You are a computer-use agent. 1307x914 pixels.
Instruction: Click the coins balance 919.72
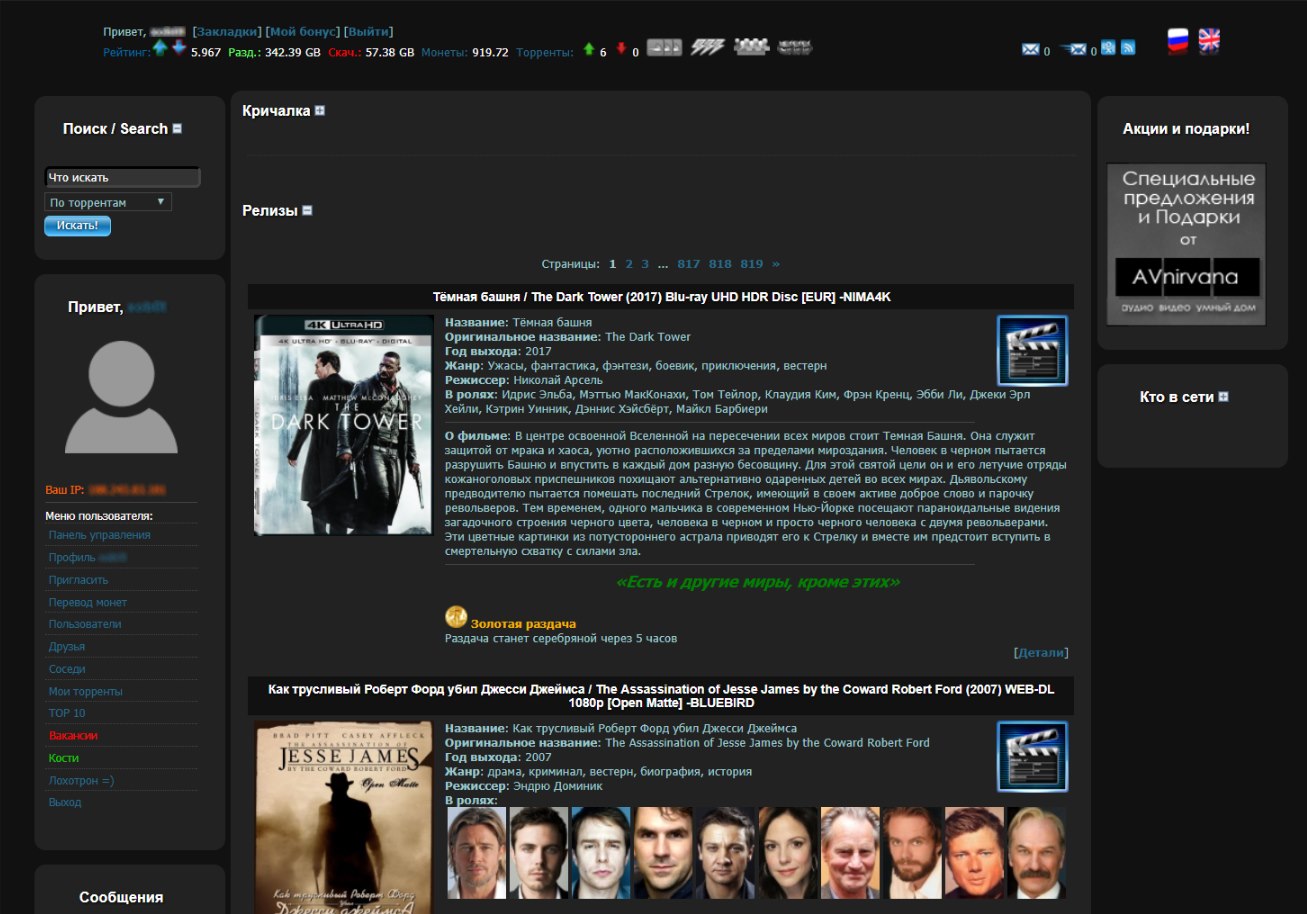[490, 52]
